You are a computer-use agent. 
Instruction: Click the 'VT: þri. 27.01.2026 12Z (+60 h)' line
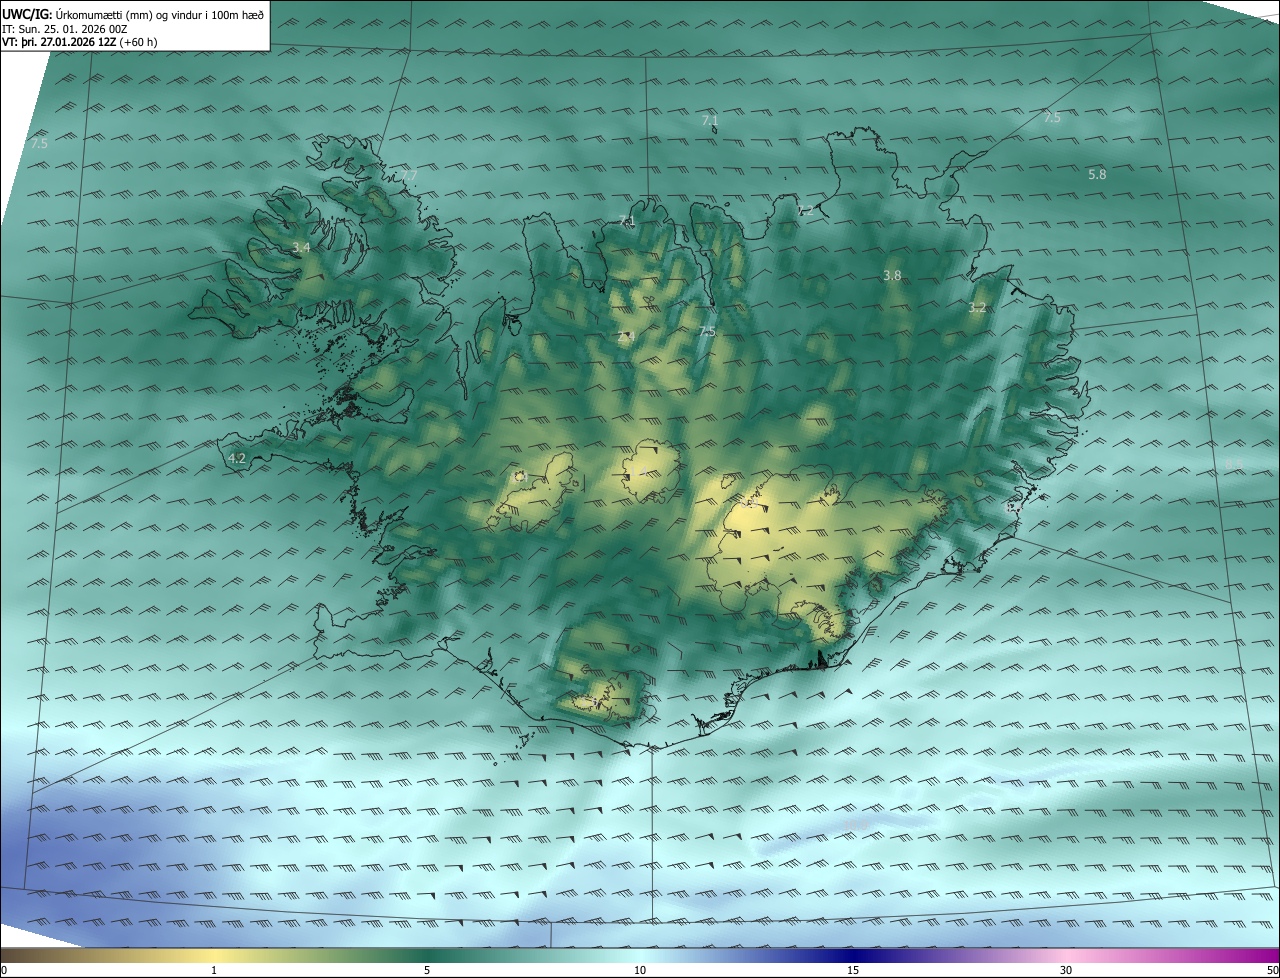80,42
